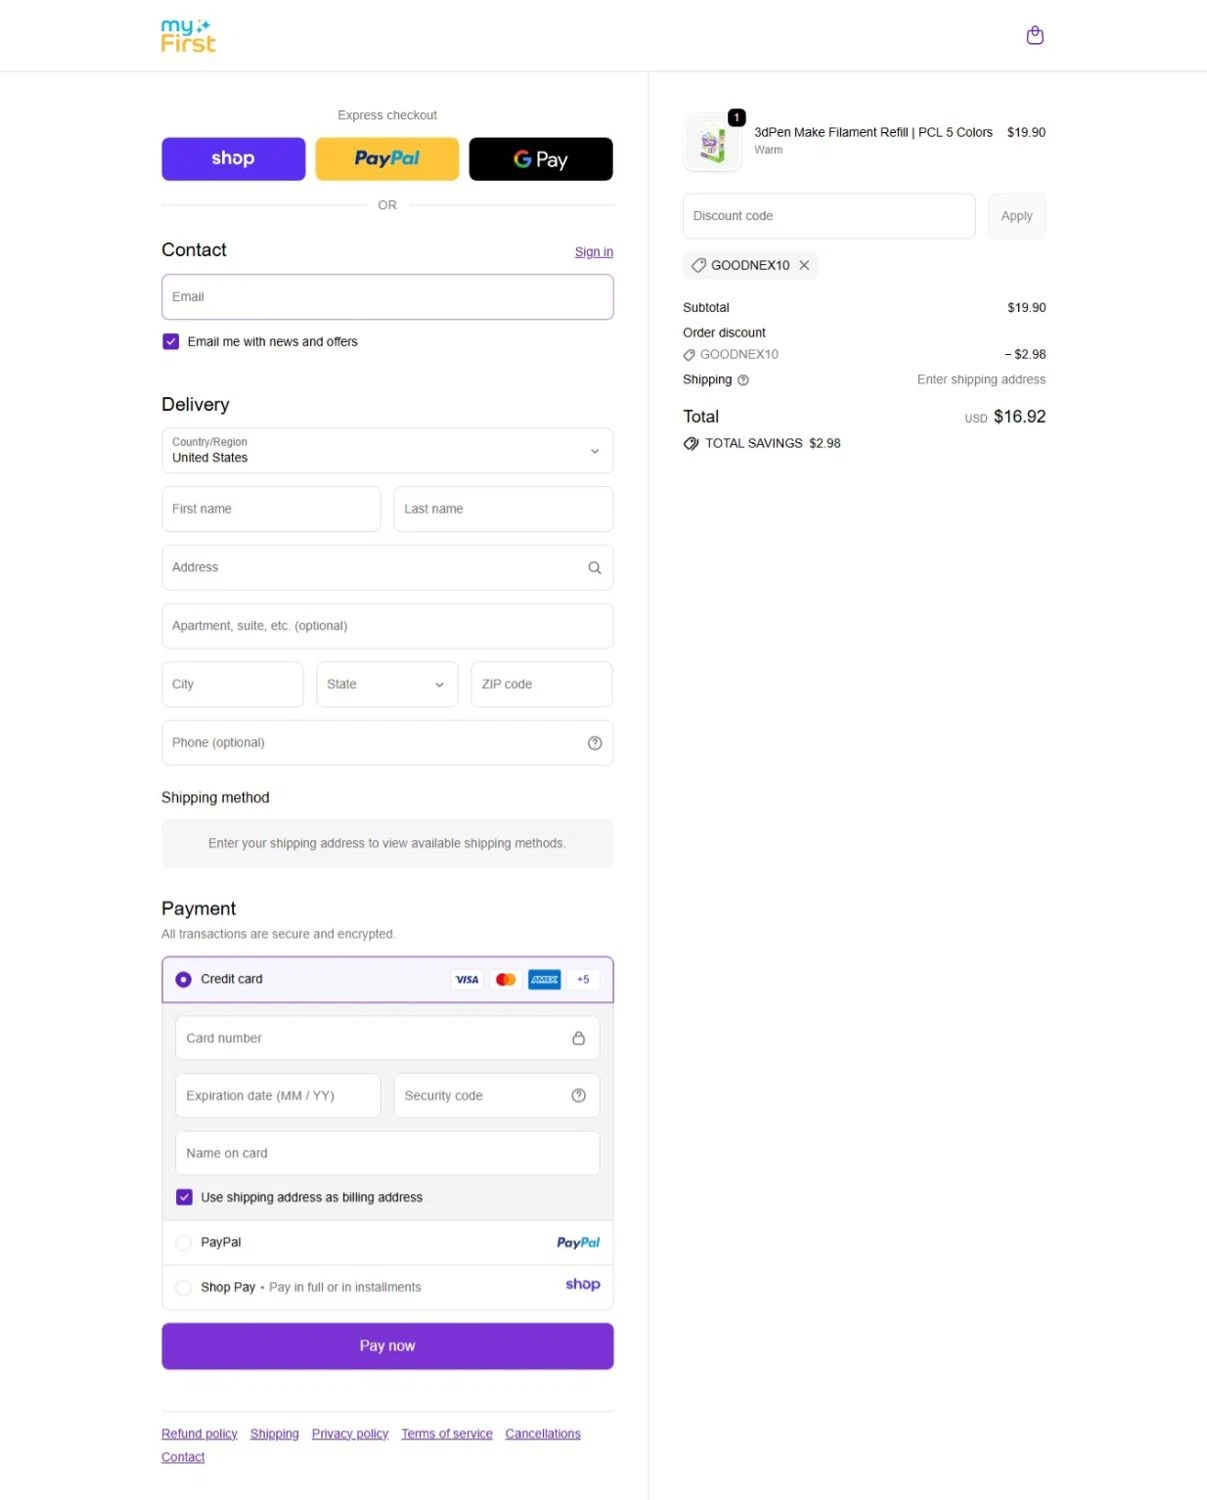Click the help icon in Phone field
1207x1500 pixels.
(x=594, y=743)
